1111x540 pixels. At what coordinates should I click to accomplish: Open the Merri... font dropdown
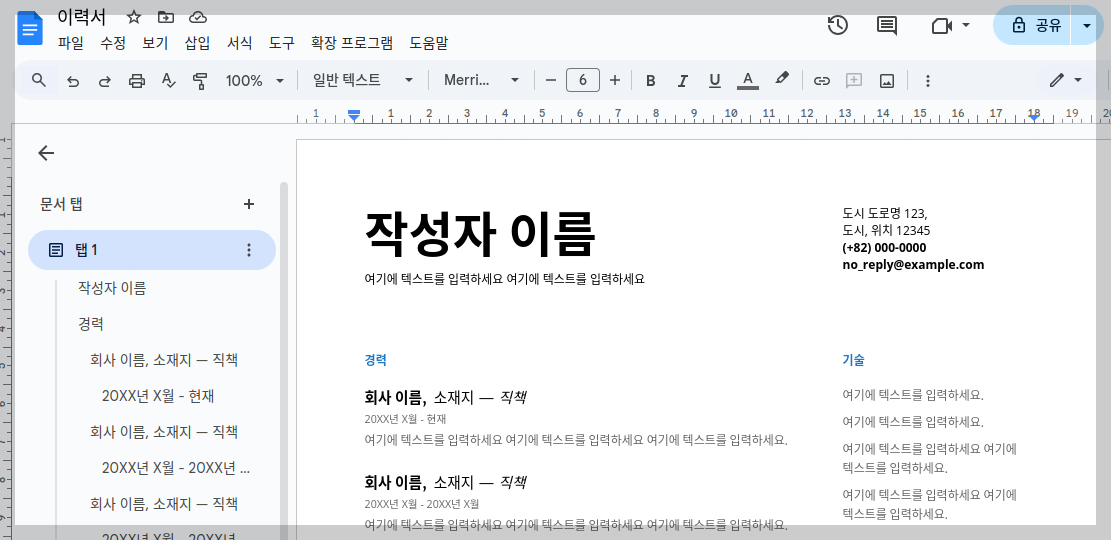point(482,80)
